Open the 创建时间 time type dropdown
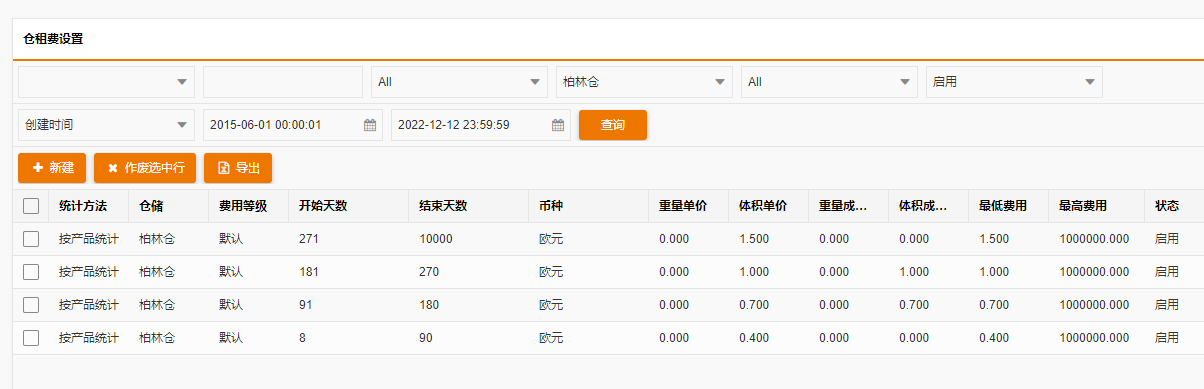Viewport: 1204px width, 389px height. (x=106, y=125)
